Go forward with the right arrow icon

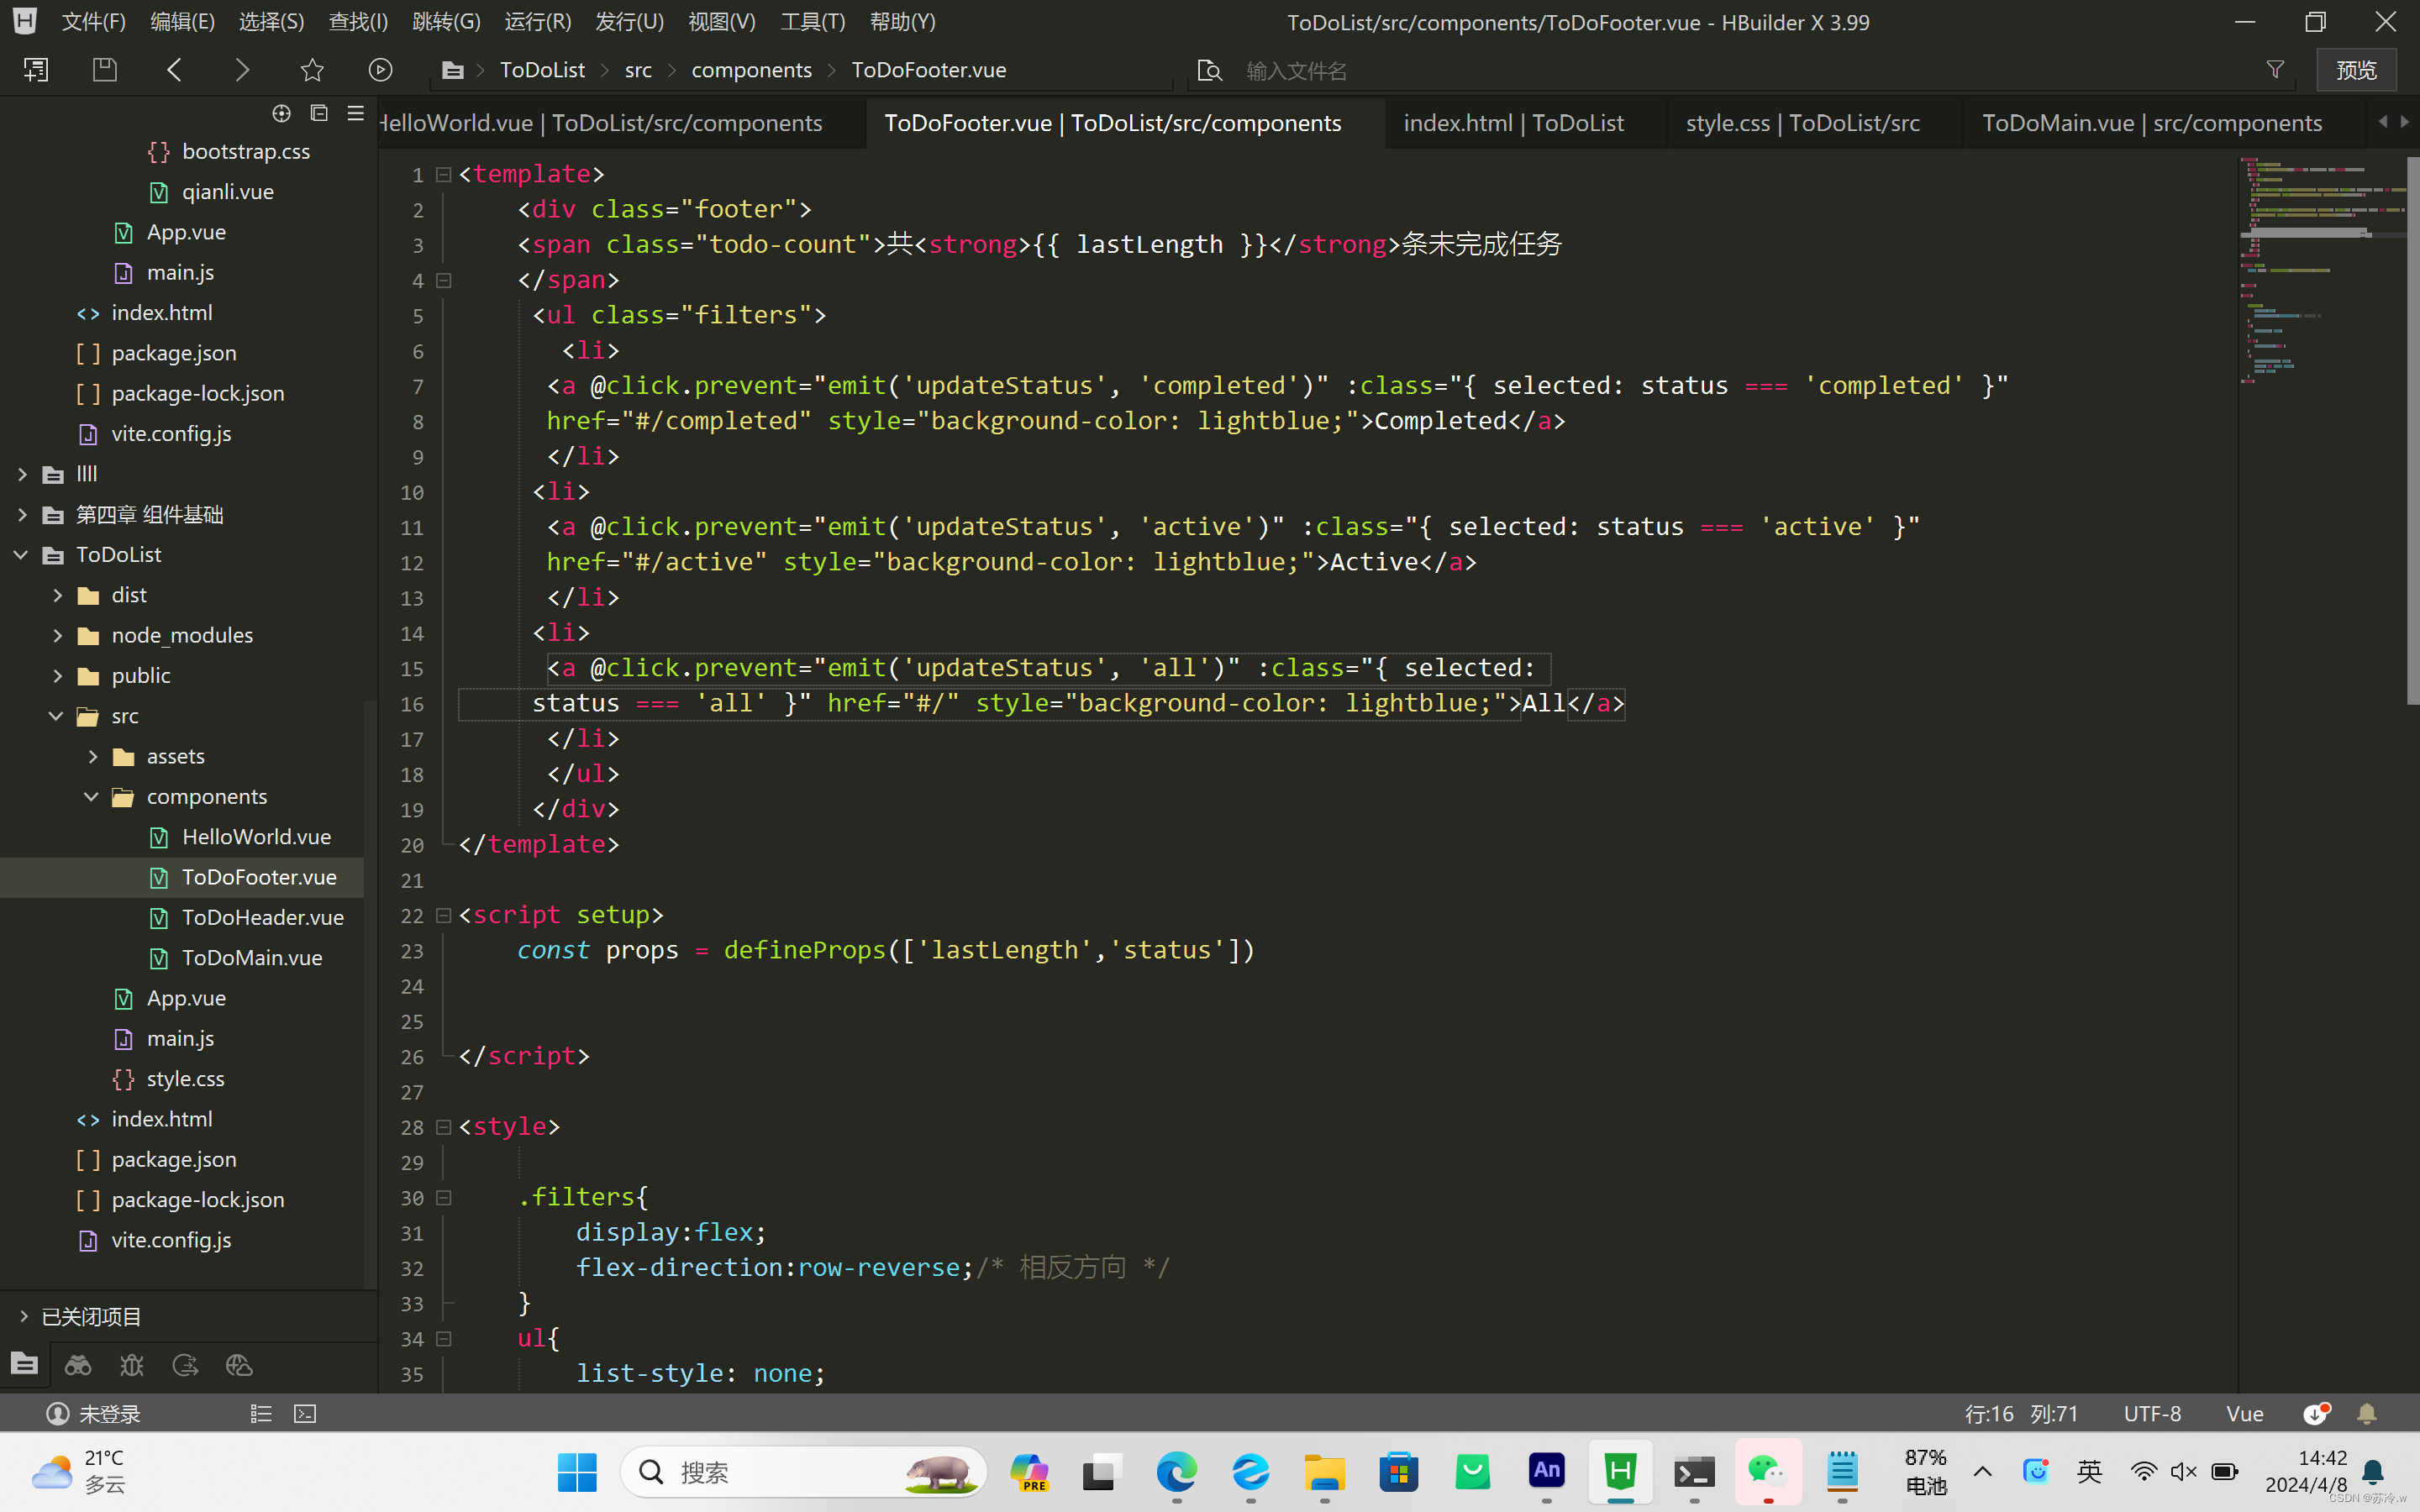pyautogui.click(x=242, y=70)
